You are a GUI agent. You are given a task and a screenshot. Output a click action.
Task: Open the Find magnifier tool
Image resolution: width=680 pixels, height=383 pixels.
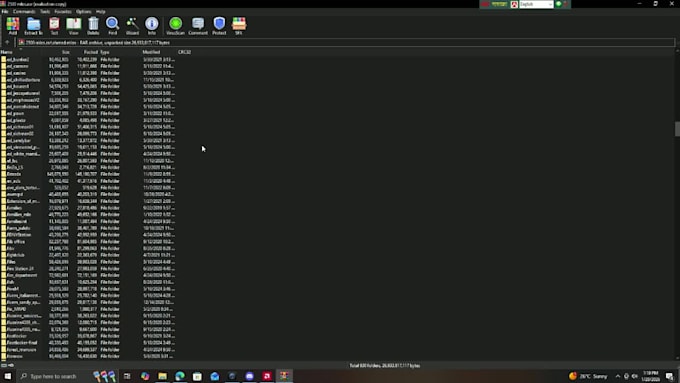pos(112,26)
